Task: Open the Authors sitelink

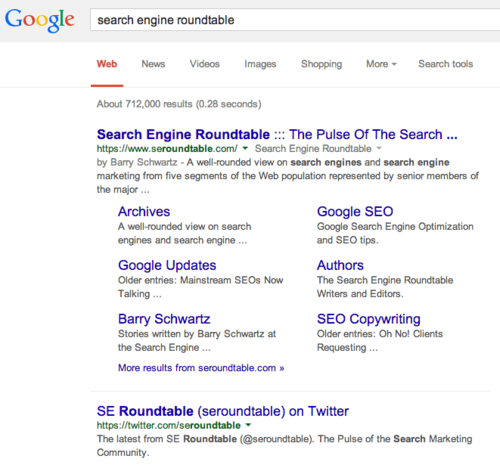Action: pyautogui.click(x=340, y=265)
